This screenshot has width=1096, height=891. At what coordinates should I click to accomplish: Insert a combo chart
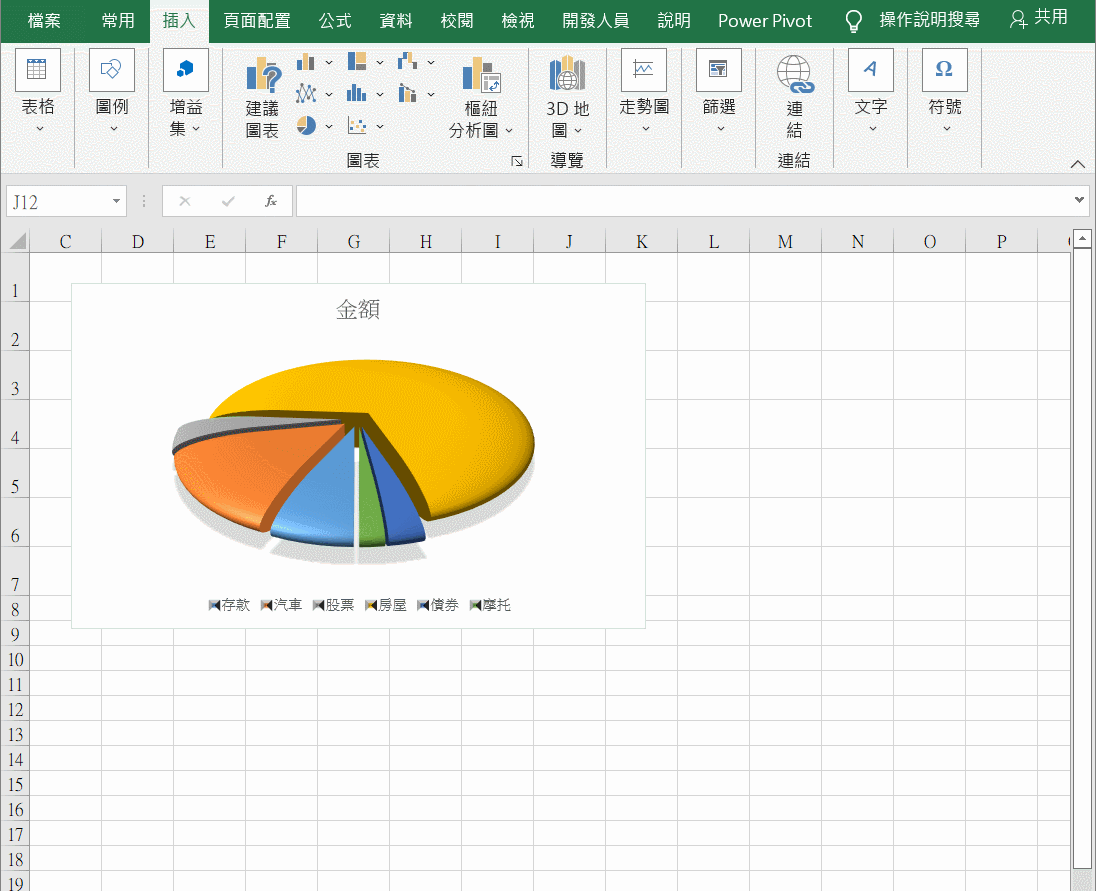pyautogui.click(x=408, y=93)
